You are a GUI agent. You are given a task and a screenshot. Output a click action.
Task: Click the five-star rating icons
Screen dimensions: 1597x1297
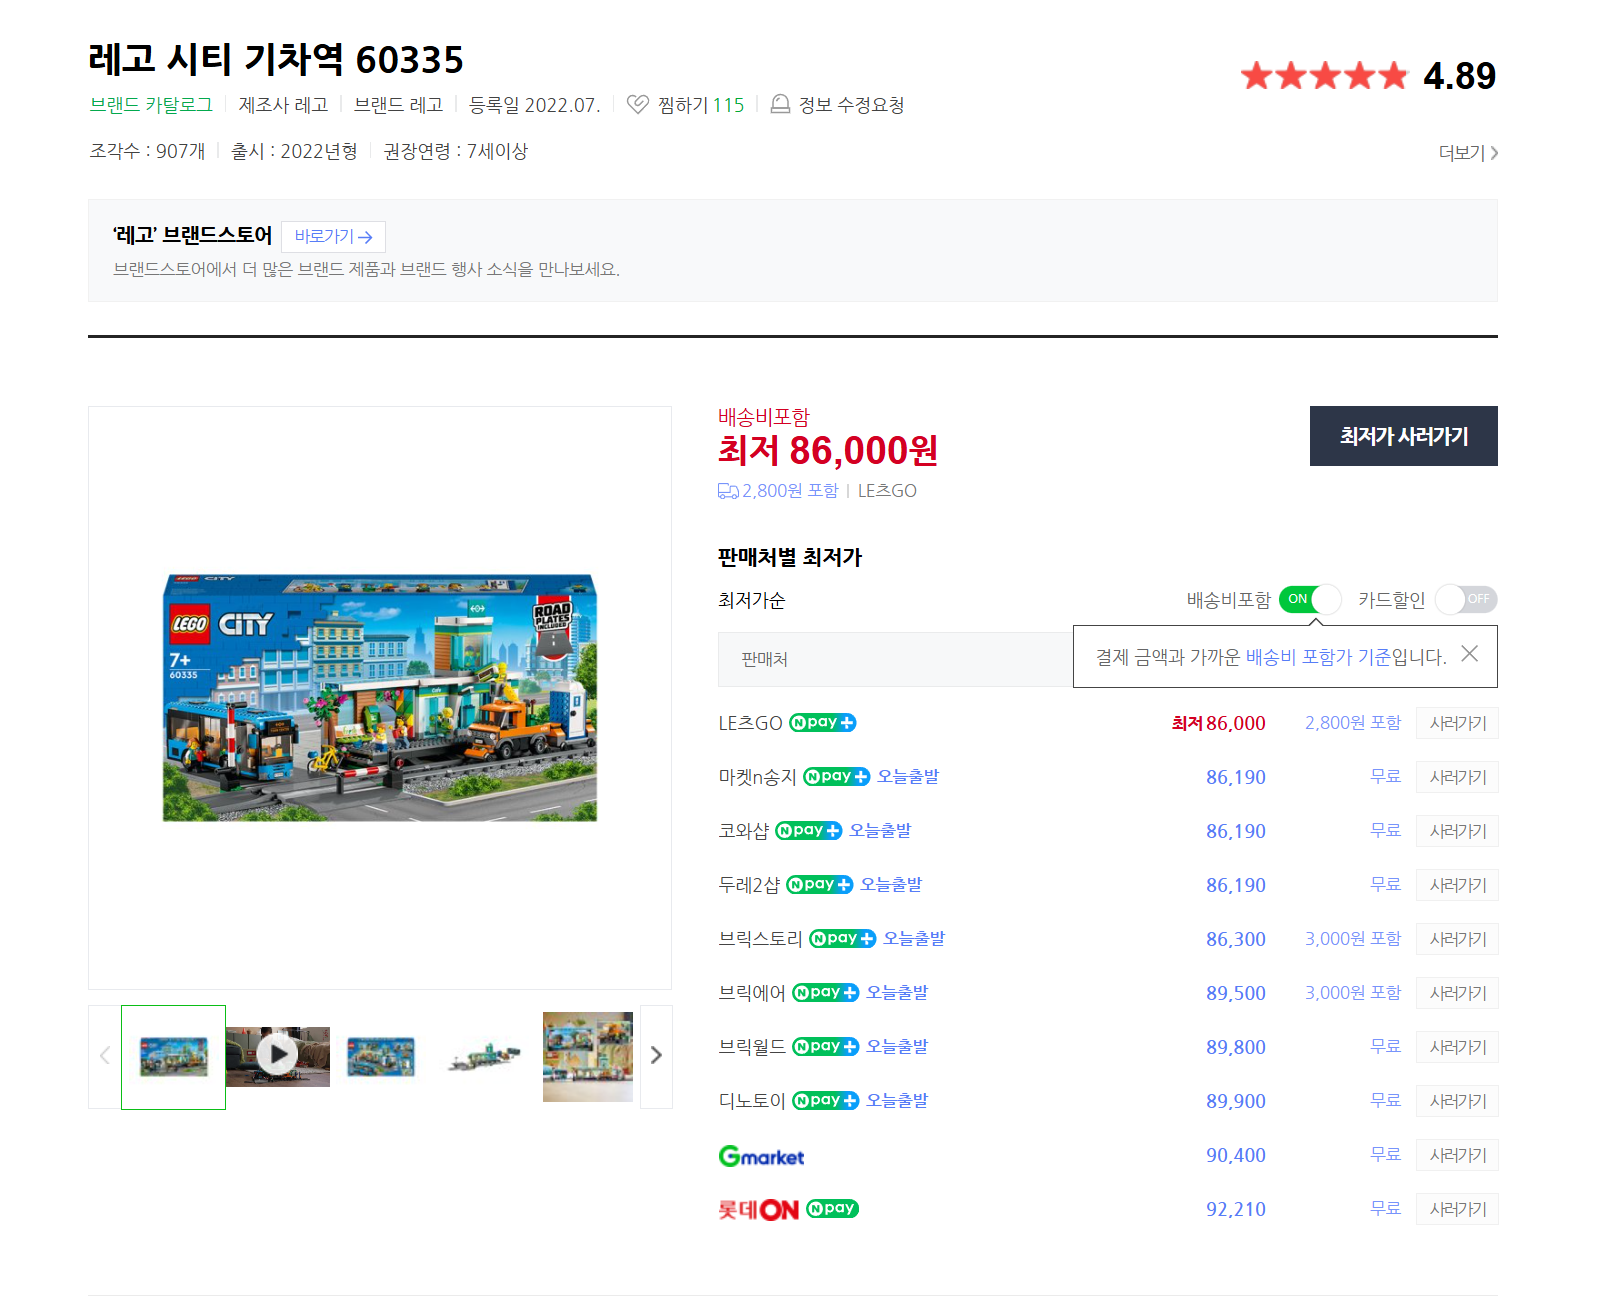coord(1323,76)
